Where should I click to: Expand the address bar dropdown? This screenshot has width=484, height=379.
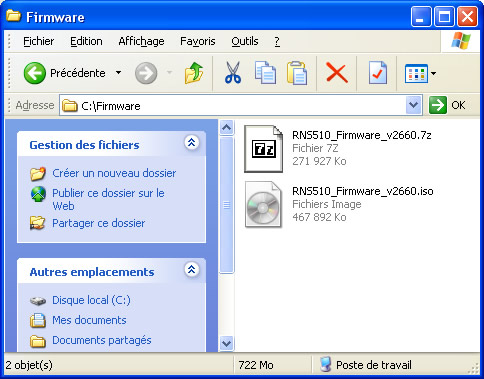tap(413, 105)
